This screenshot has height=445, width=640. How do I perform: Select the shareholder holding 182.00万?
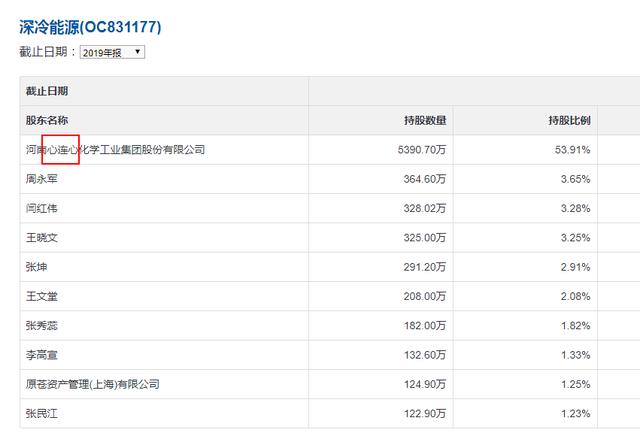point(42,326)
